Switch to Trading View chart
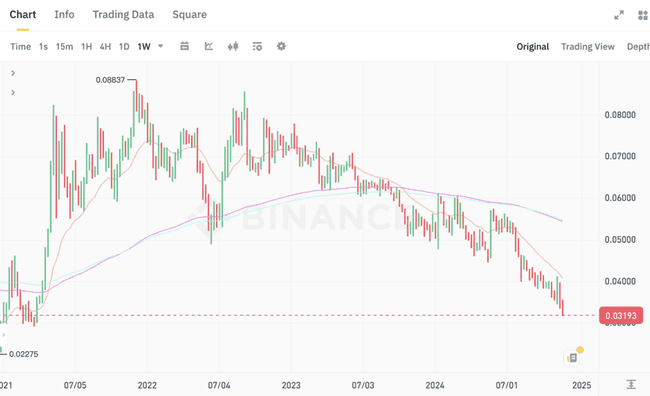The width and height of the screenshot is (650, 396). pyautogui.click(x=588, y=46)
